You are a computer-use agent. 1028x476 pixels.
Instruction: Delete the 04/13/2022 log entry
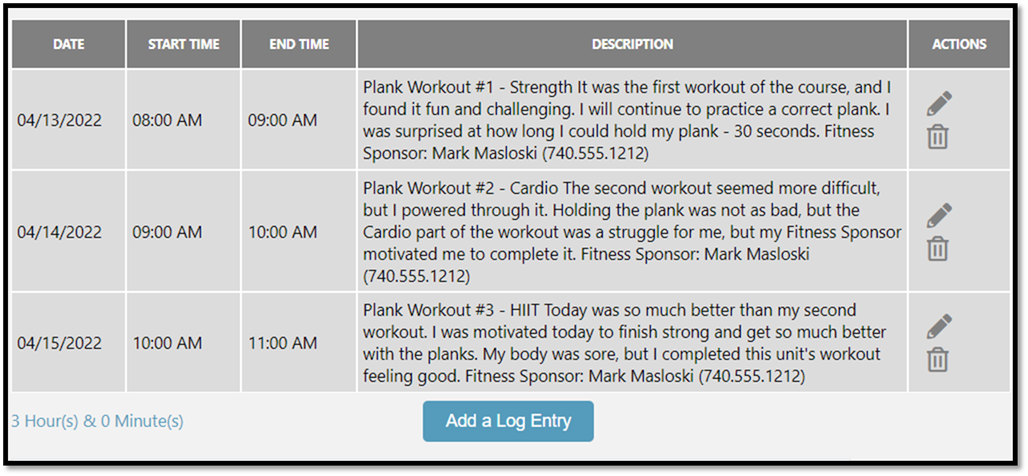tap(937, 137)
